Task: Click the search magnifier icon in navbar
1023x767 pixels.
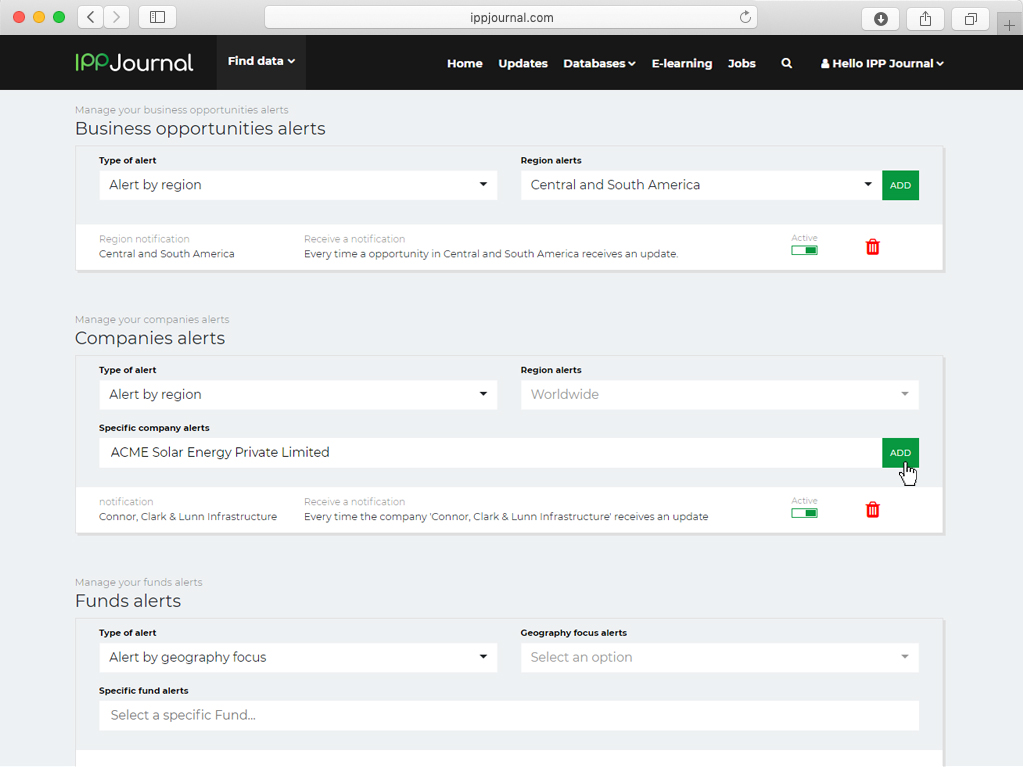Action: click(x=787, y=63)
